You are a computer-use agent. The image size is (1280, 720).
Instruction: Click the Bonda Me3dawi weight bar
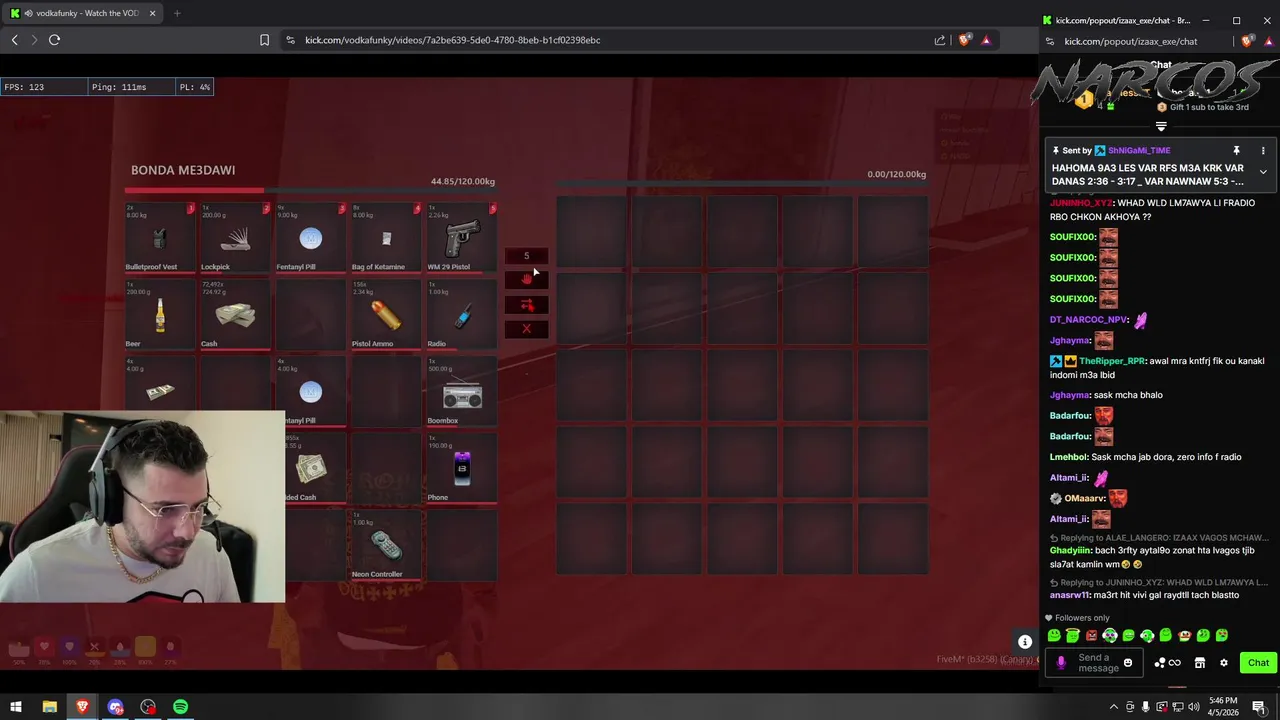click(x=310, y=190)
